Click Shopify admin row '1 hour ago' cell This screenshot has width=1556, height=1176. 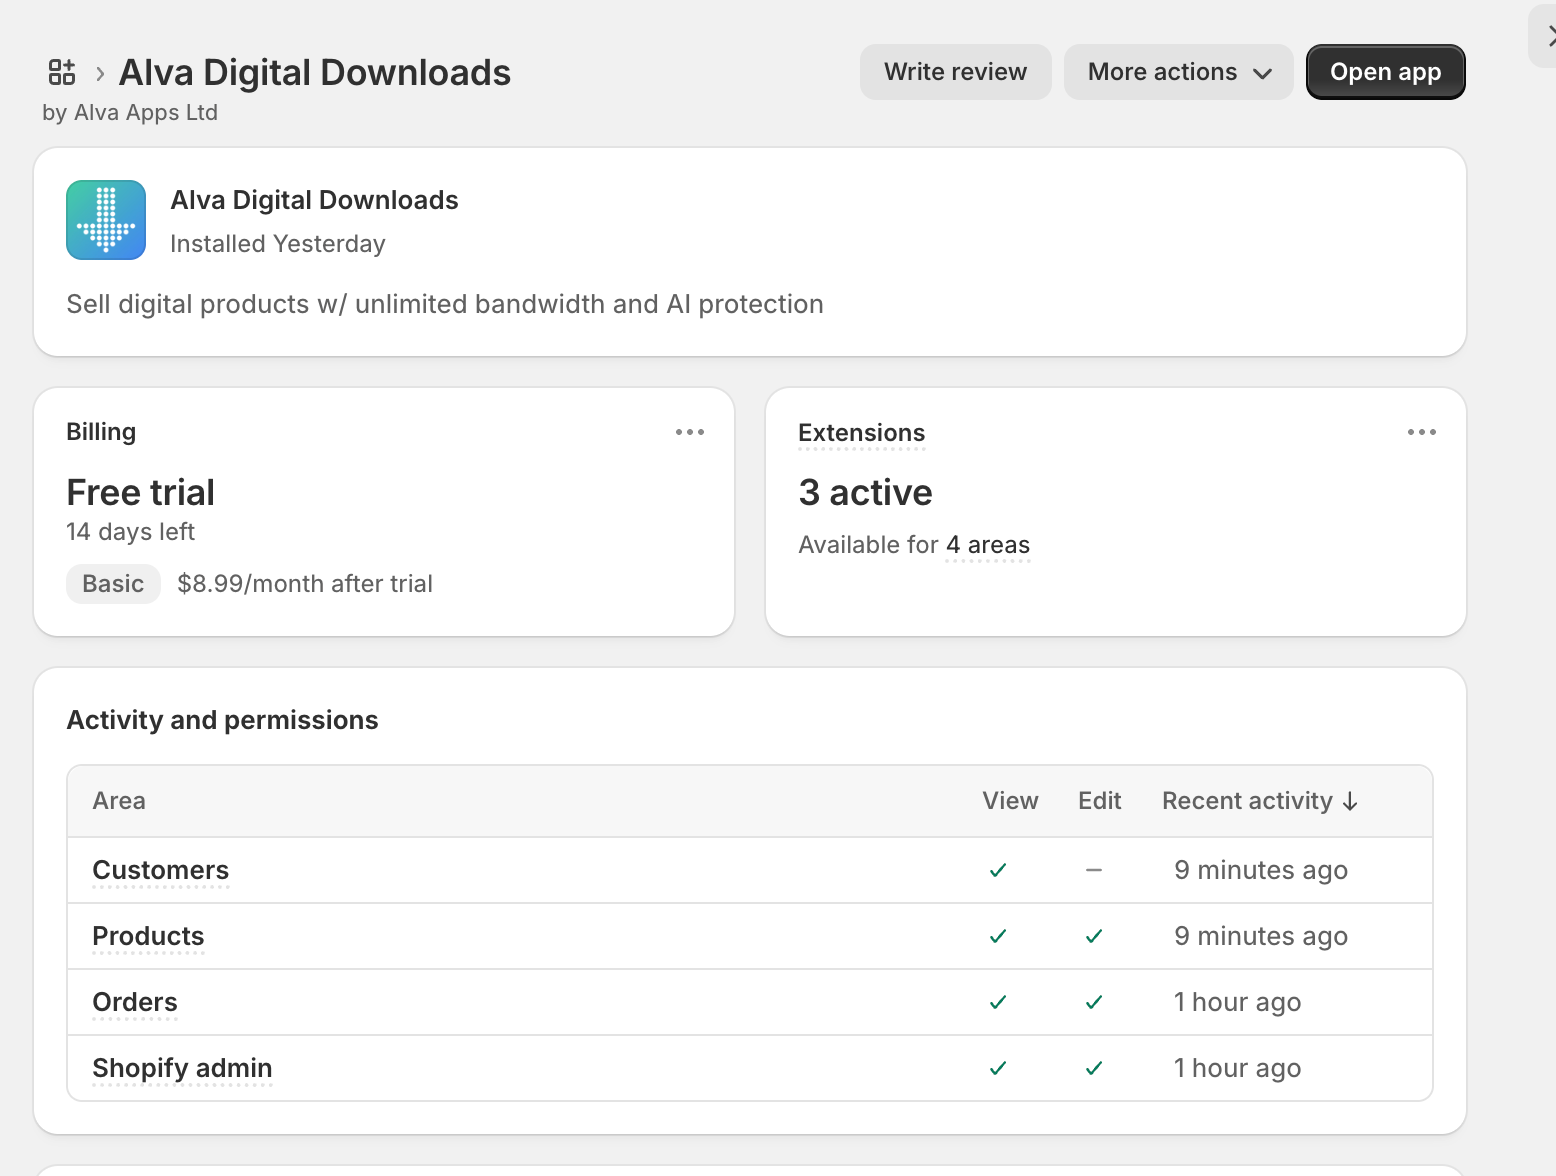(1237, 1068)
